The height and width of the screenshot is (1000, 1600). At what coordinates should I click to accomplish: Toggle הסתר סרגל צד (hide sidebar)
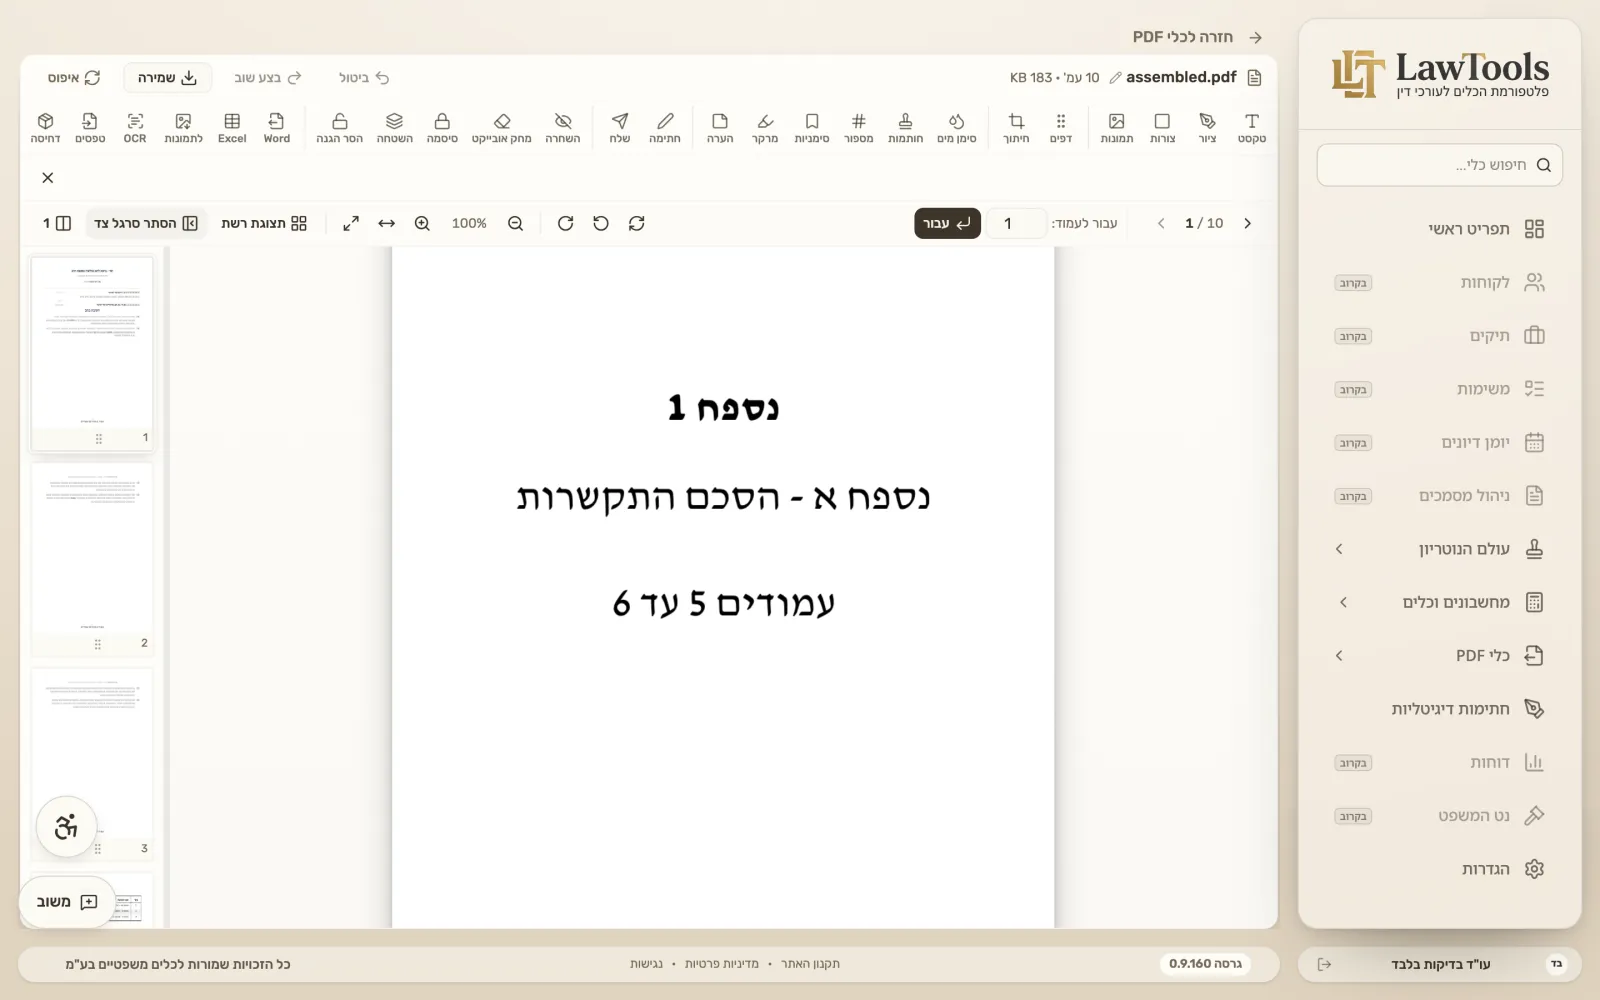(x=146, y=223)
